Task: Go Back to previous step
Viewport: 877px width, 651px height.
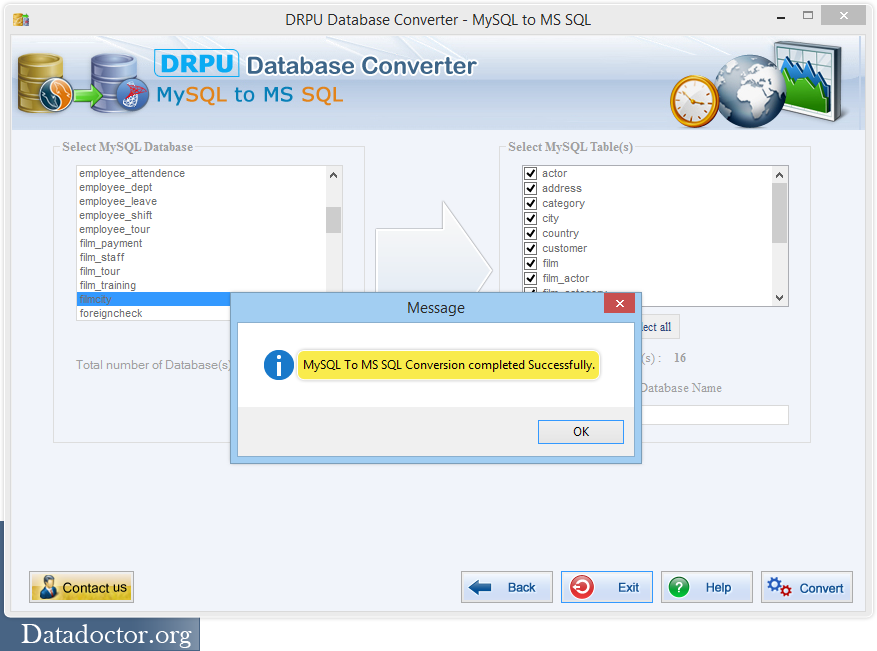Action: coord(507,587)
